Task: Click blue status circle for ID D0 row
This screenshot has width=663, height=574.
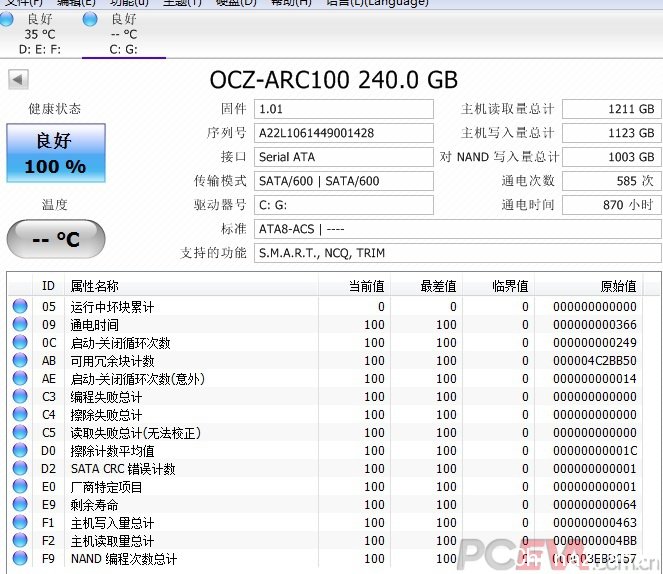Action: point(20,450)
